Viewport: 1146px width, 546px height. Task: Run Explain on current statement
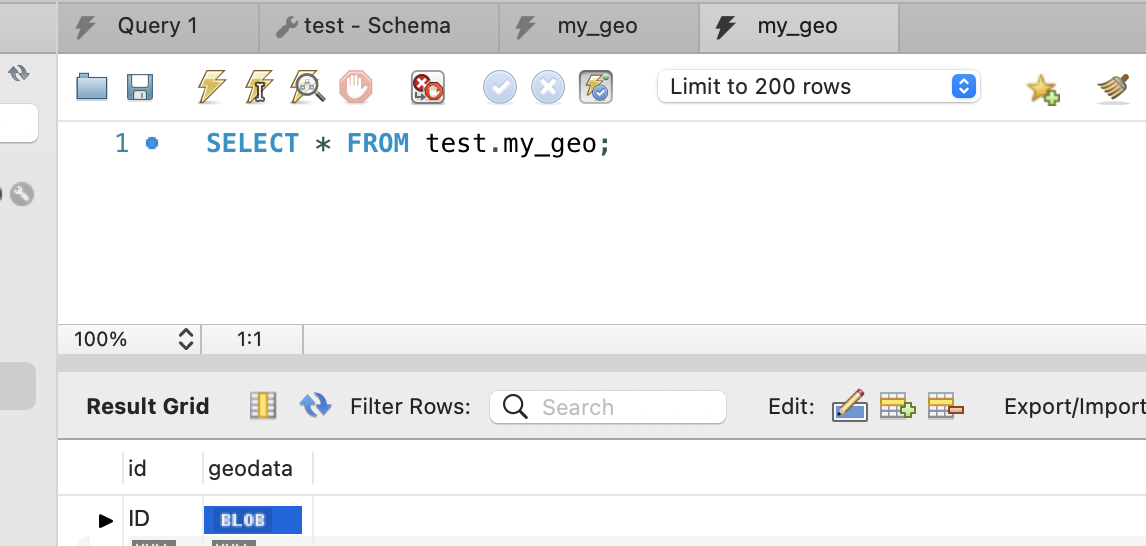point(307,87)
